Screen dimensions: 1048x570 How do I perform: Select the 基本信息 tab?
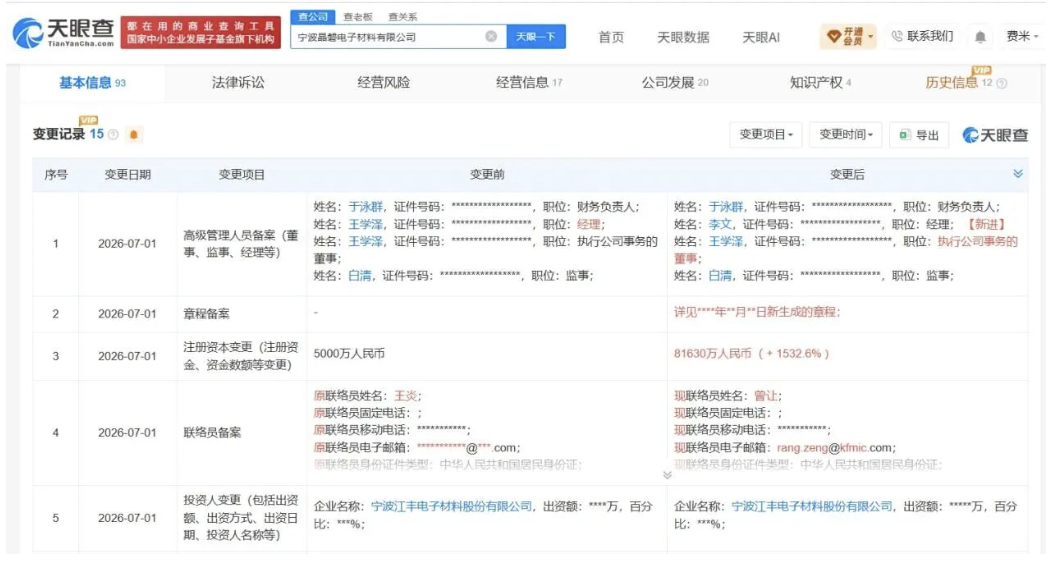click(x=92, y=83)
